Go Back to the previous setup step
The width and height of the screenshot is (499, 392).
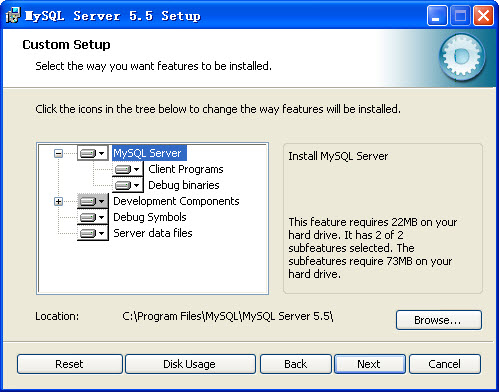pyautogui.click(x=296, y=364)
